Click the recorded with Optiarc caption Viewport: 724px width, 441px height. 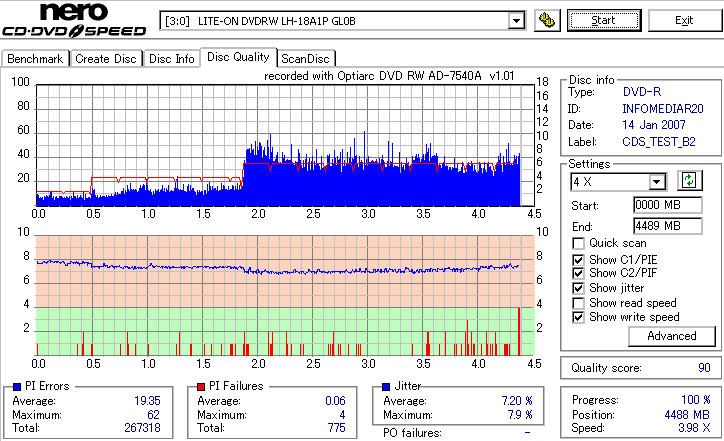[389, 76]
